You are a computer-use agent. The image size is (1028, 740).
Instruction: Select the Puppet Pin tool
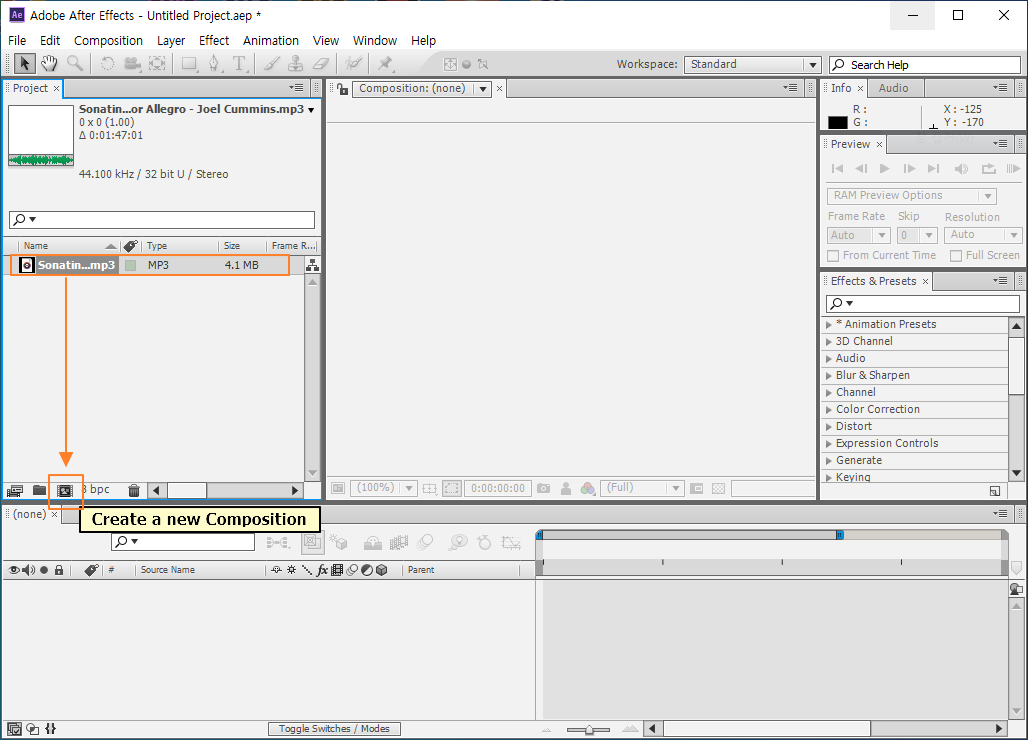[385, 64]
